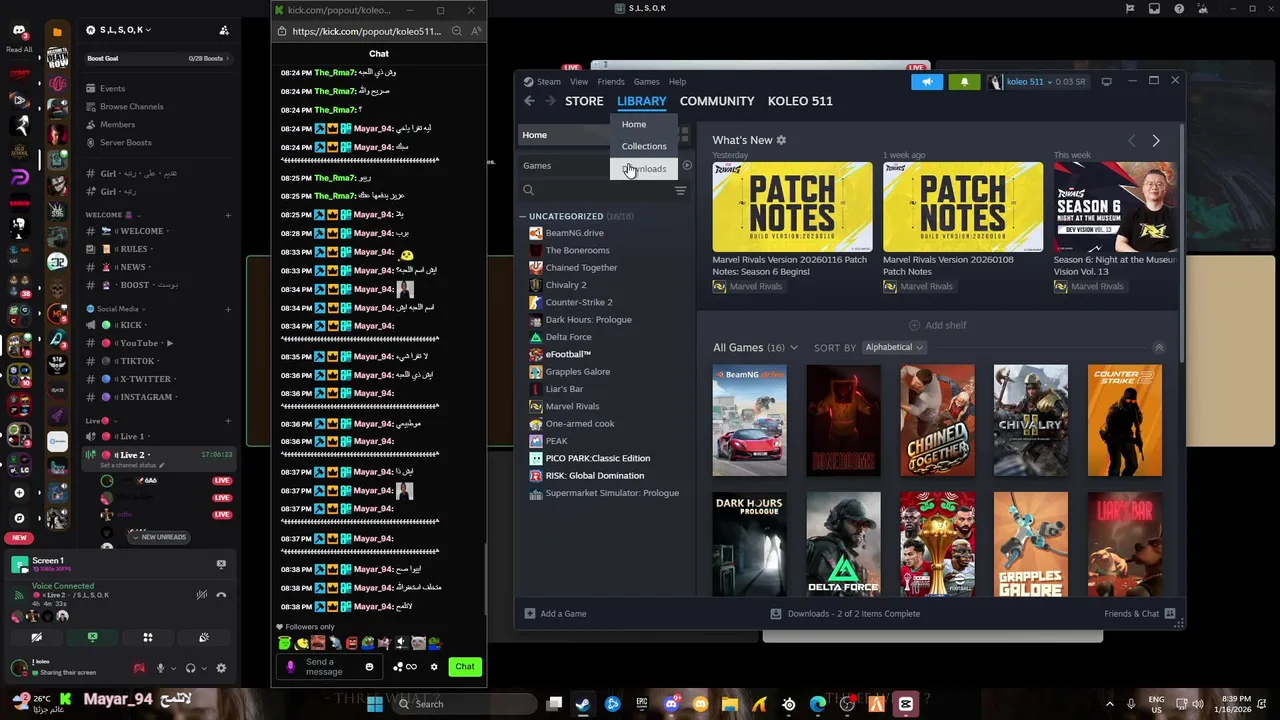Select Marvel Rivals in games list

[x=572, y=406]
